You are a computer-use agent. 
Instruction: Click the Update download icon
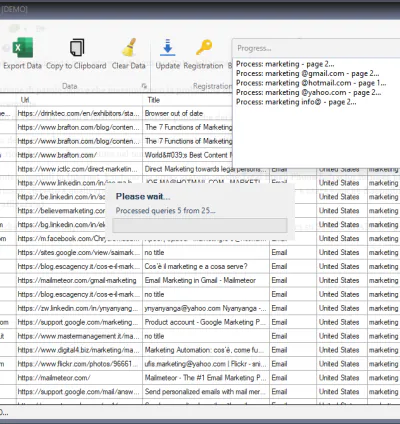[x=168, y=47]
